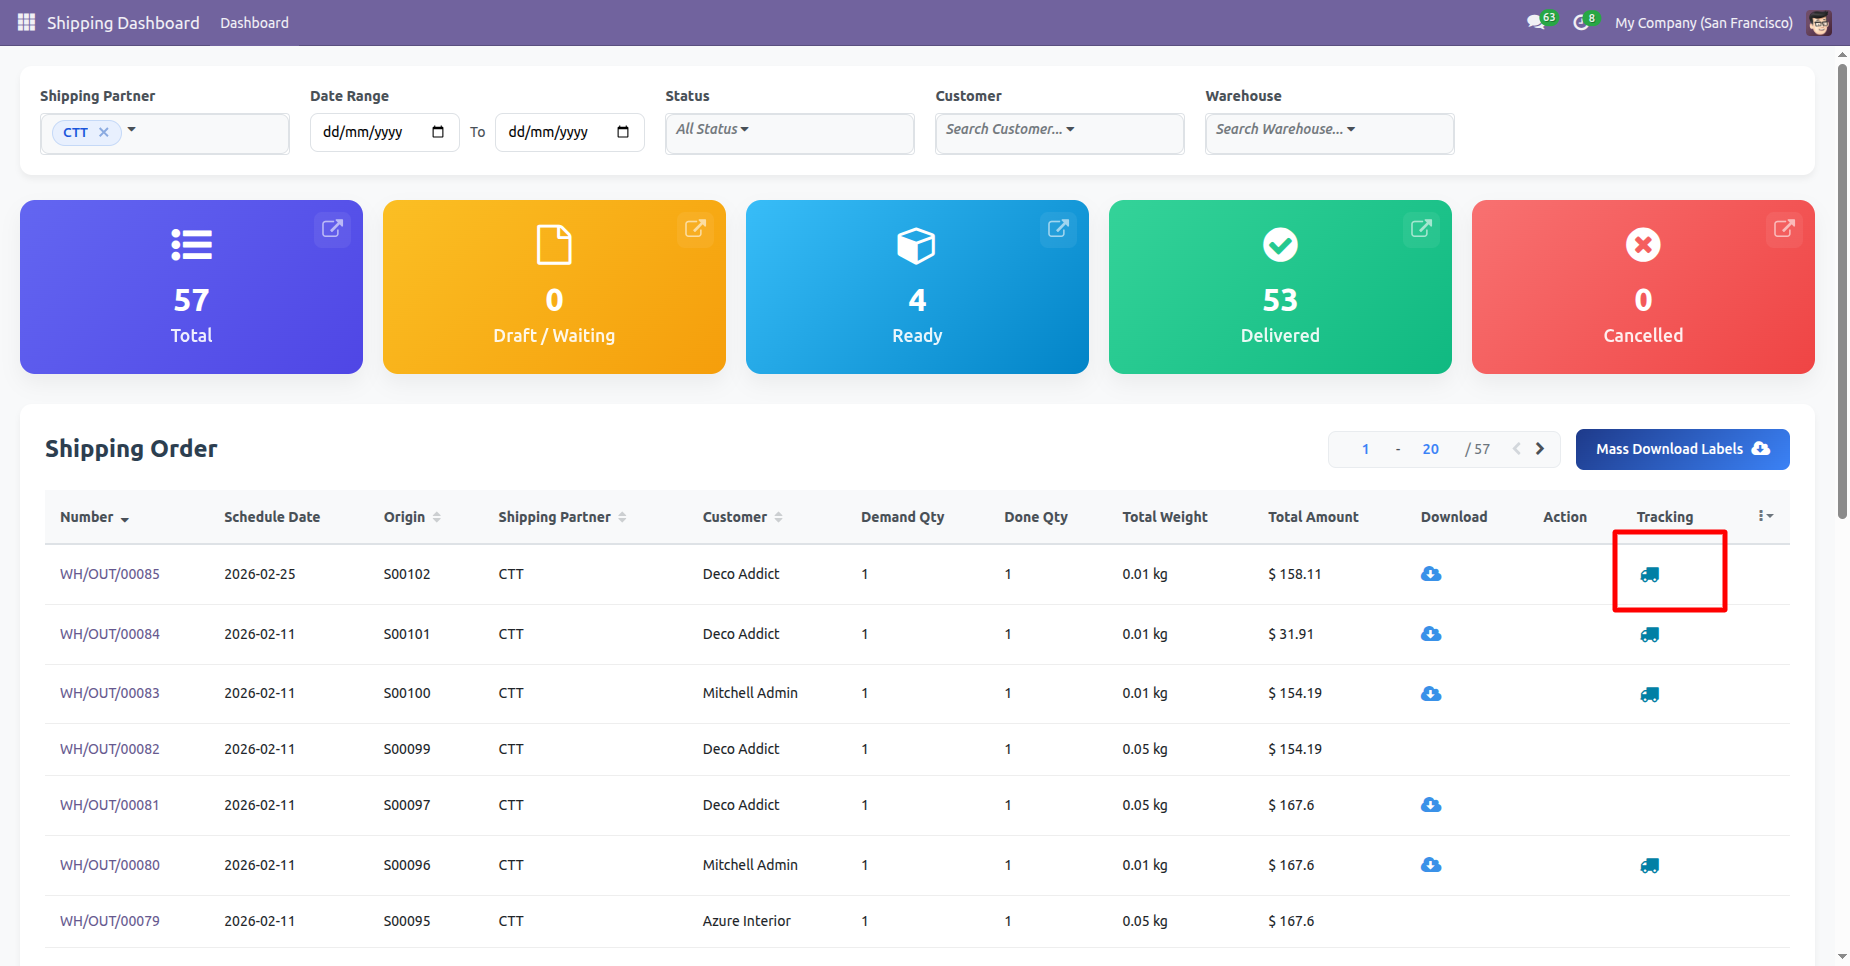Open external link on the Delivered card
Viewport: 1850px width, 966px height.
coord(1420,229)
